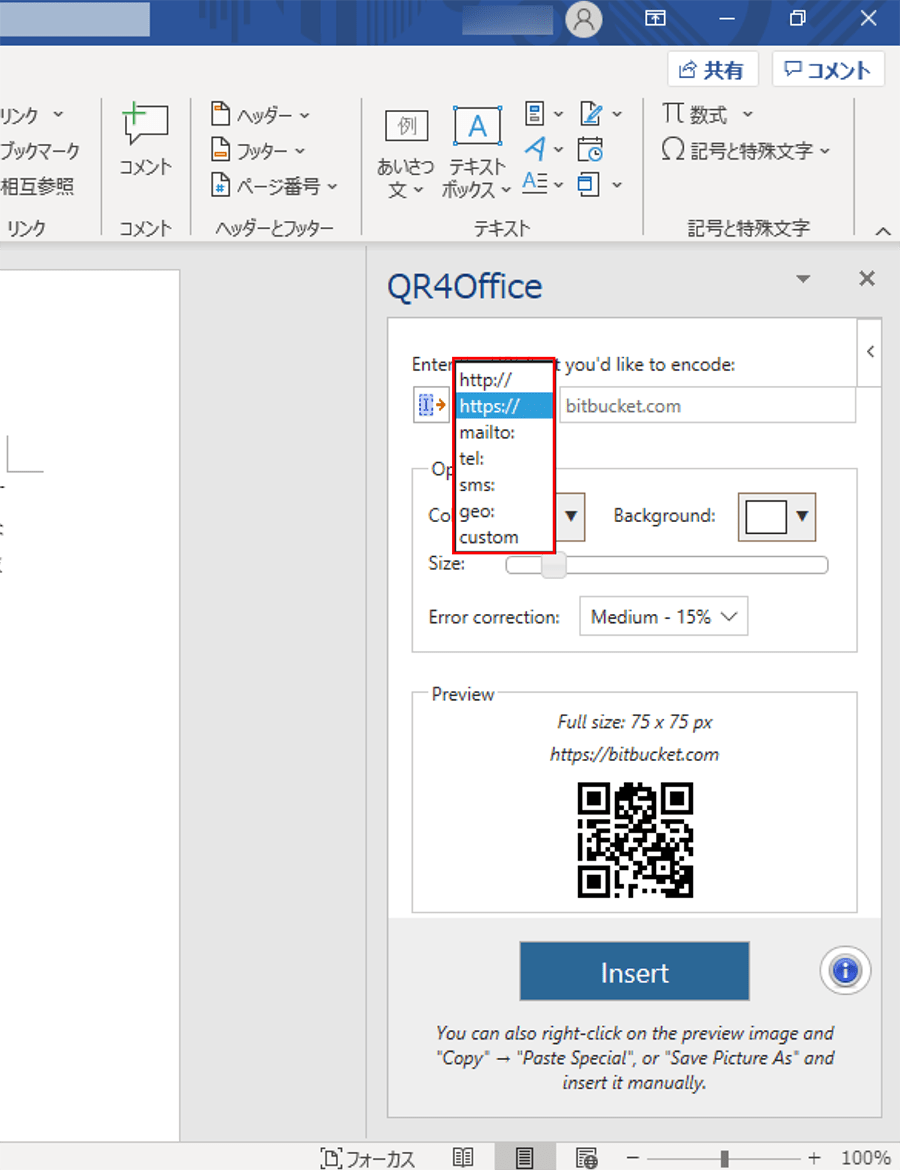Select sms: from the prefix list

(504, 485)
